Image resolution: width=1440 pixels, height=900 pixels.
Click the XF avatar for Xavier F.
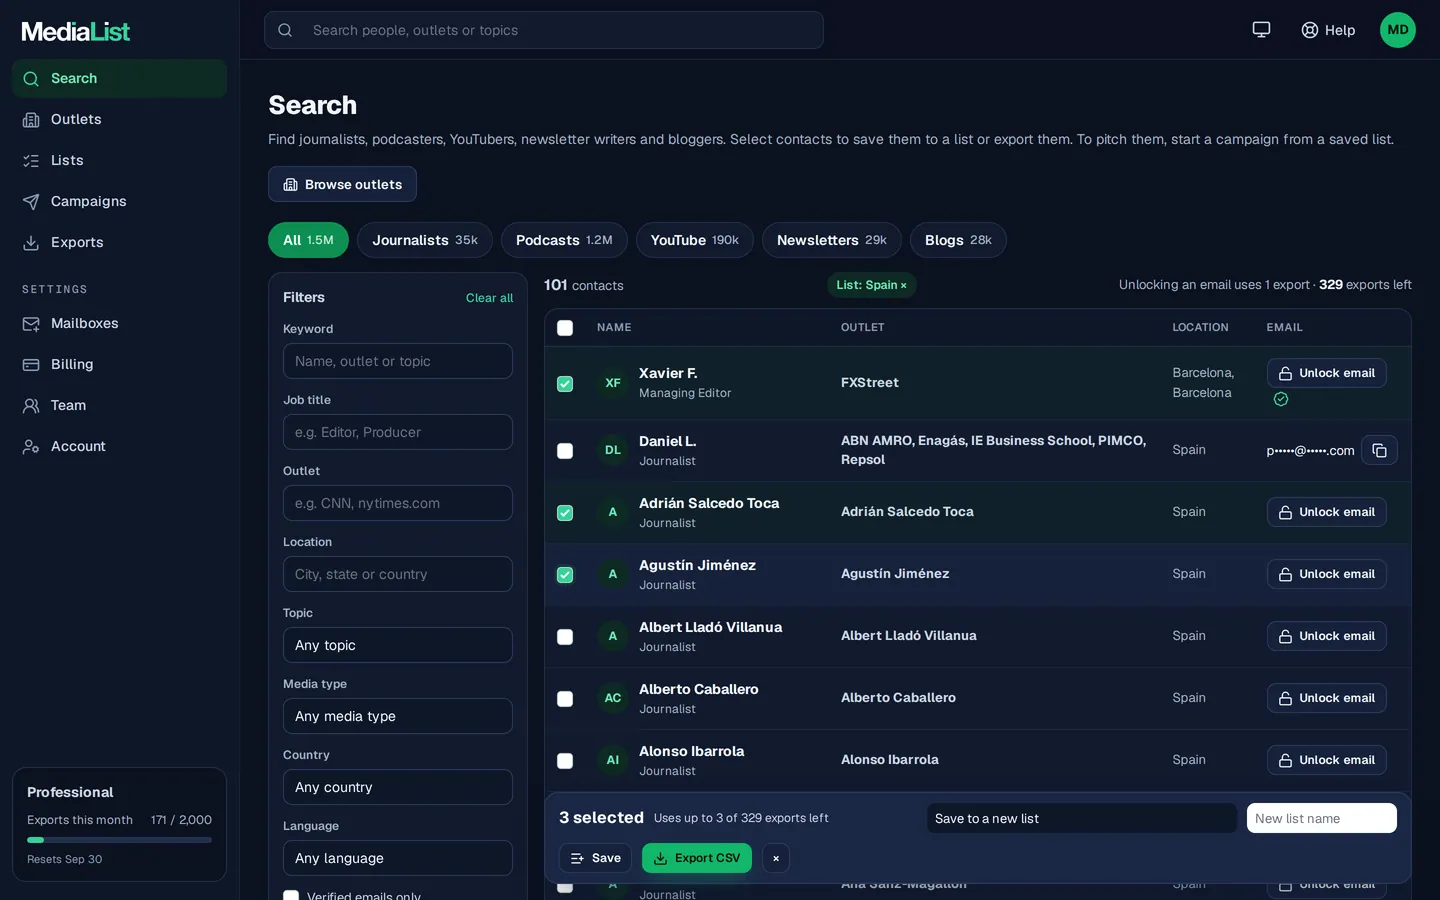point(613,383)
